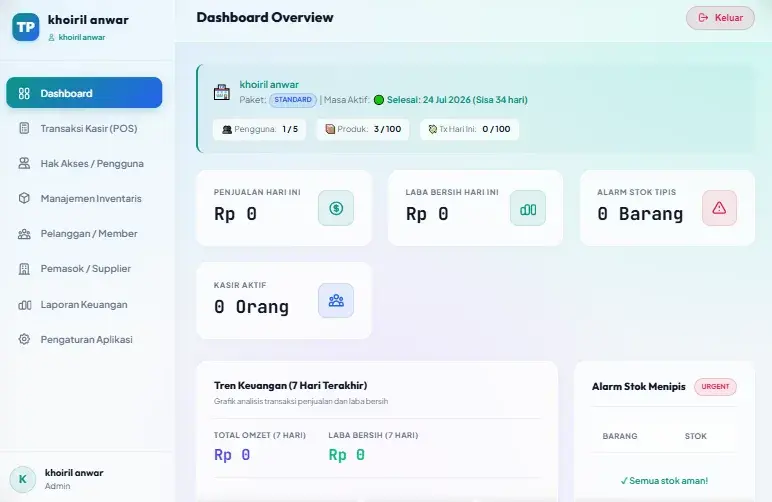Image resolution: width=772 pixels, height=502 pixels.
Task: Click the gear icon for Pengaturan Aplikasi
Action: click(x=24, y=339)
